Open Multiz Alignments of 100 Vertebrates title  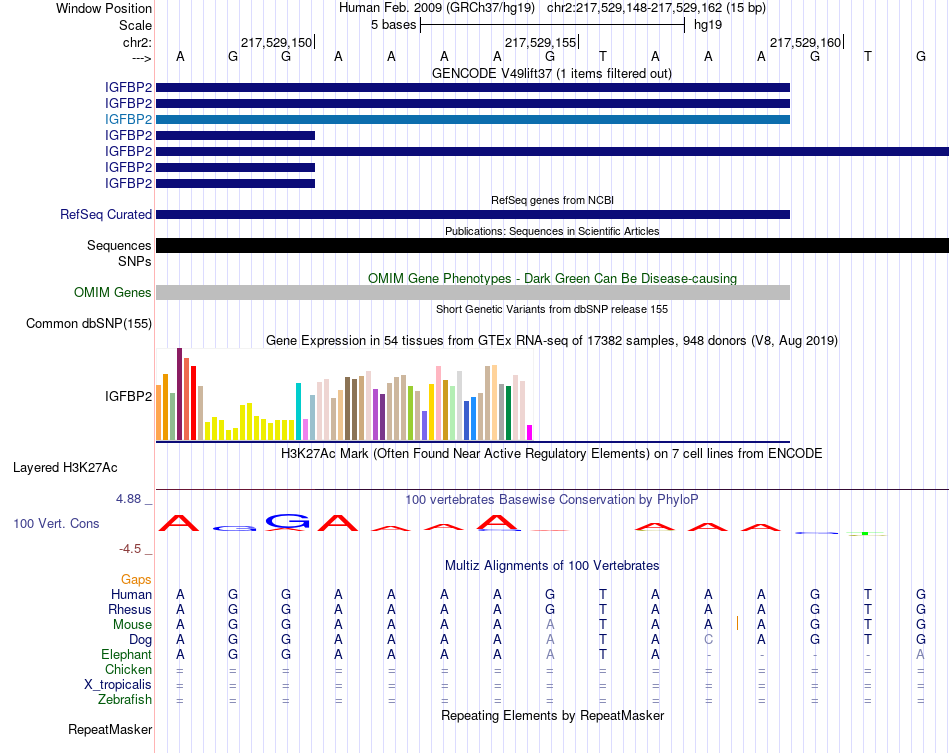tap(552, 566)
